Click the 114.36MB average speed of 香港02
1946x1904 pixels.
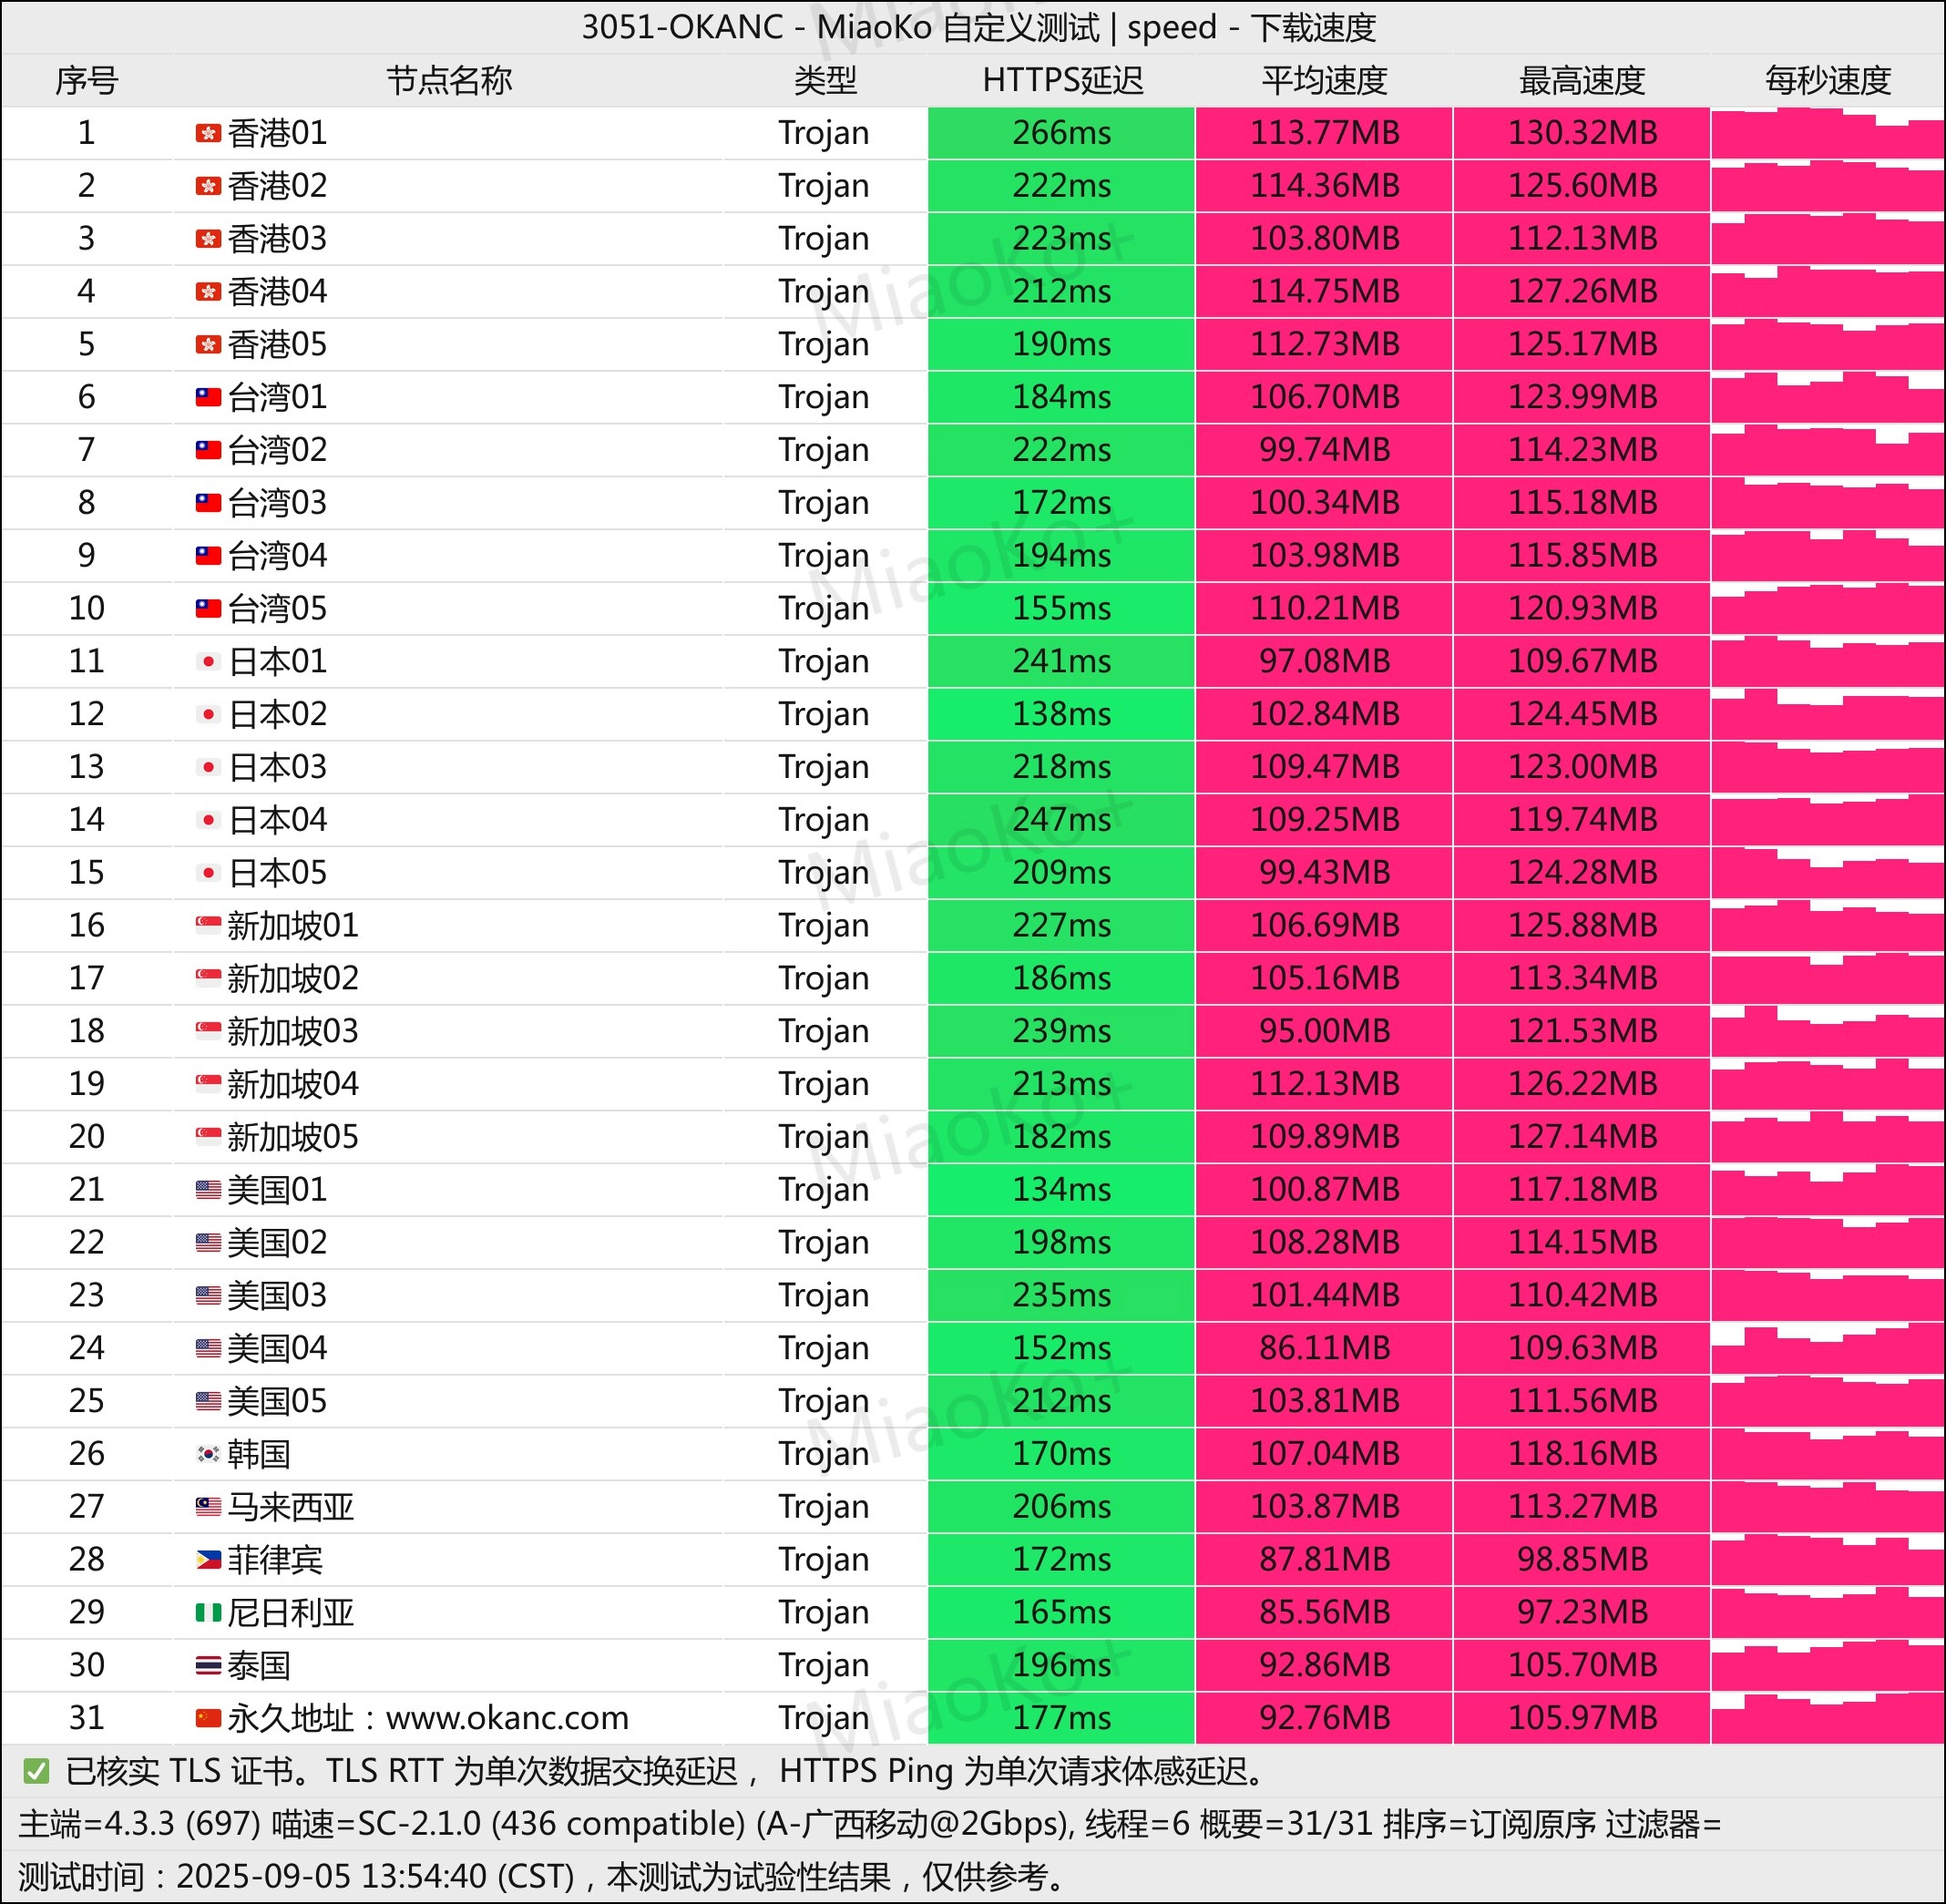1324,186
